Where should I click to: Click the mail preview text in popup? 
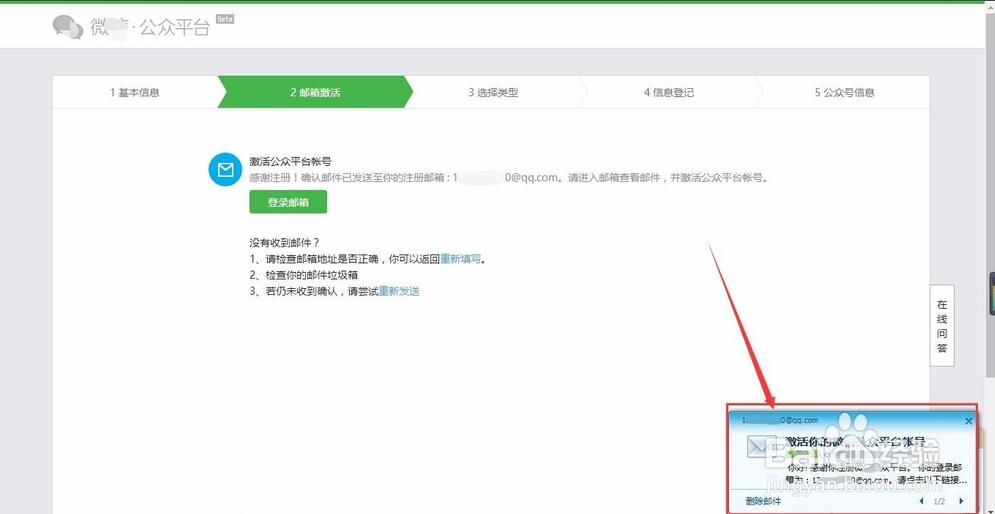(877, 474)
